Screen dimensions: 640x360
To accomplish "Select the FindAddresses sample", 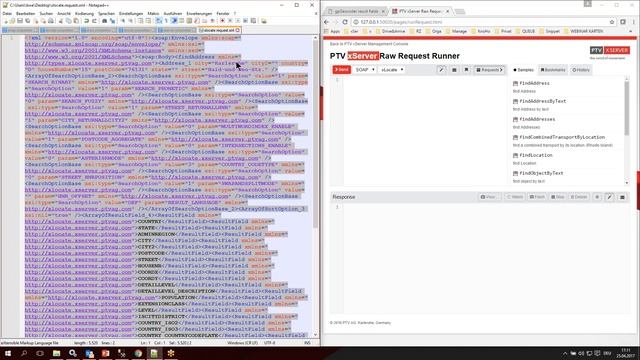I will [x=537, y=119].
